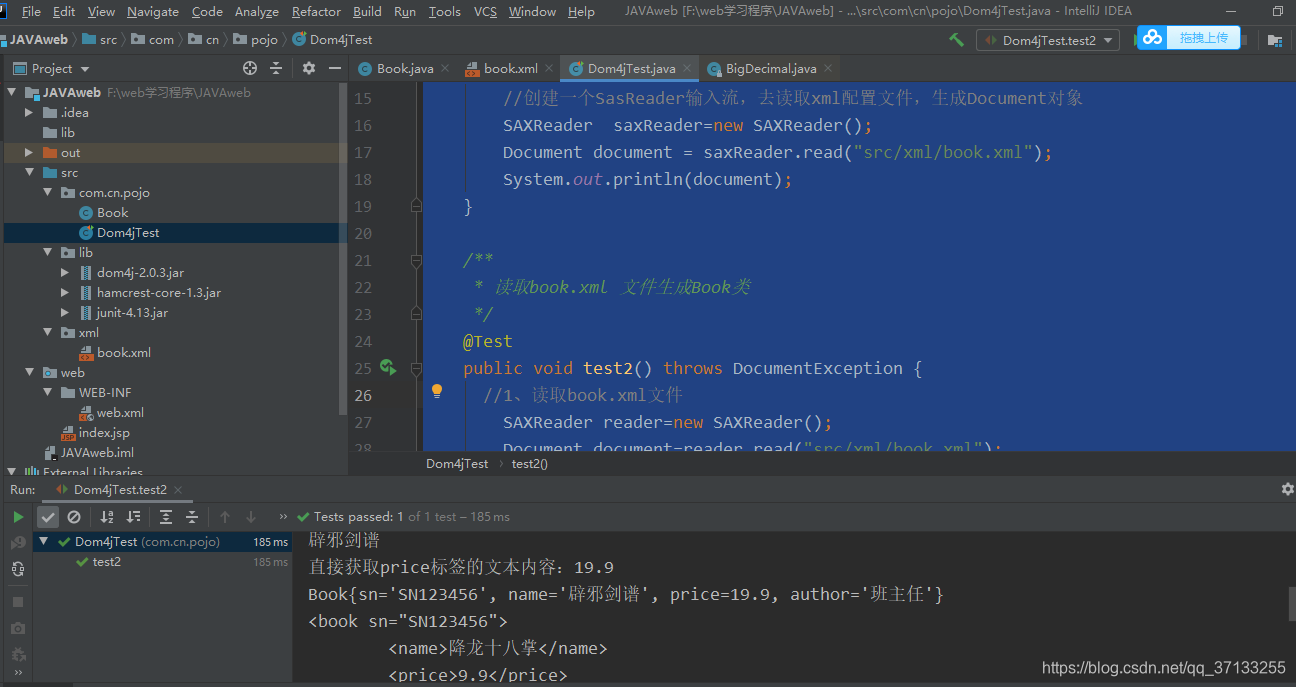Click dump threads camera icon
Image resolution: width=1296 pixels, height=687 pixels.
(18, 628)
